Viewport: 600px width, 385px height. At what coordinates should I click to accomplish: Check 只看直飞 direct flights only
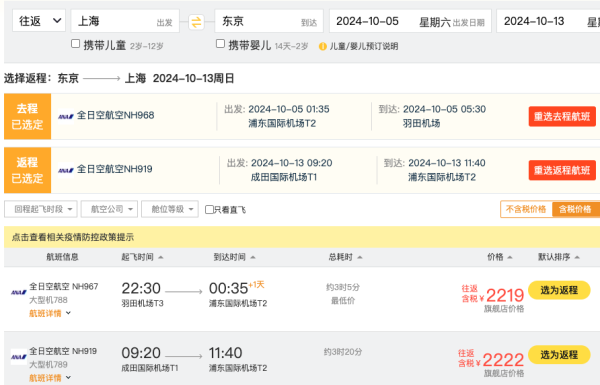209,209
